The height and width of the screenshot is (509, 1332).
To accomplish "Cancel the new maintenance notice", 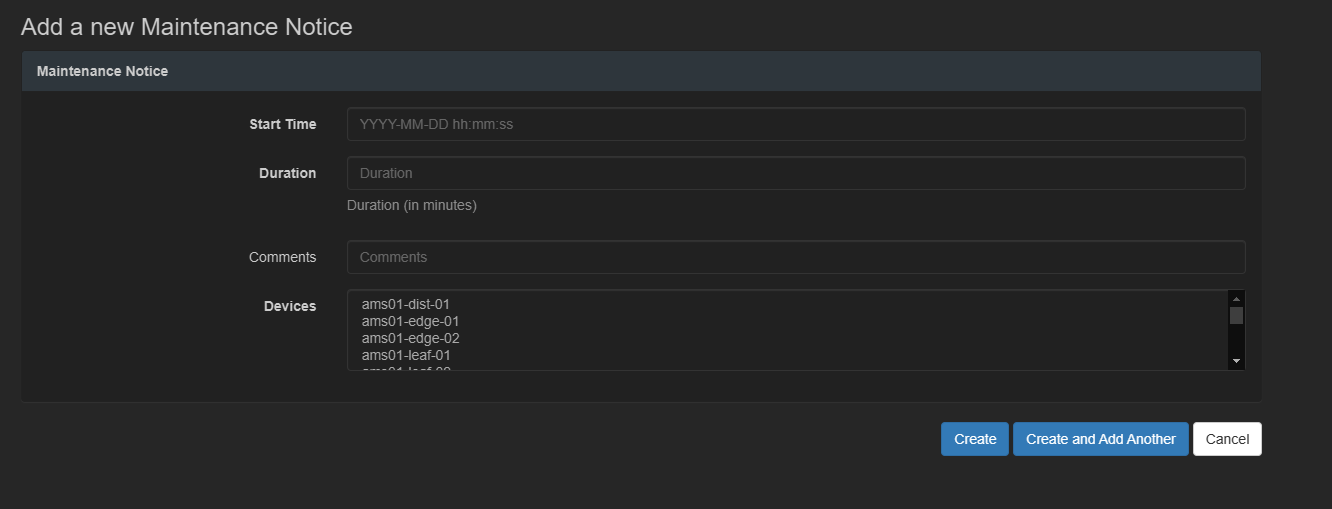I will (x=1227, y=439).
